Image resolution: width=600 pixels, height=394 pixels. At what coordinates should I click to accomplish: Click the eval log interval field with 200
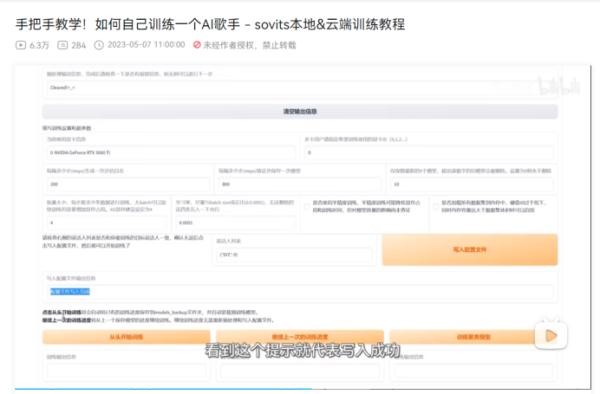[x=128, y=184]
